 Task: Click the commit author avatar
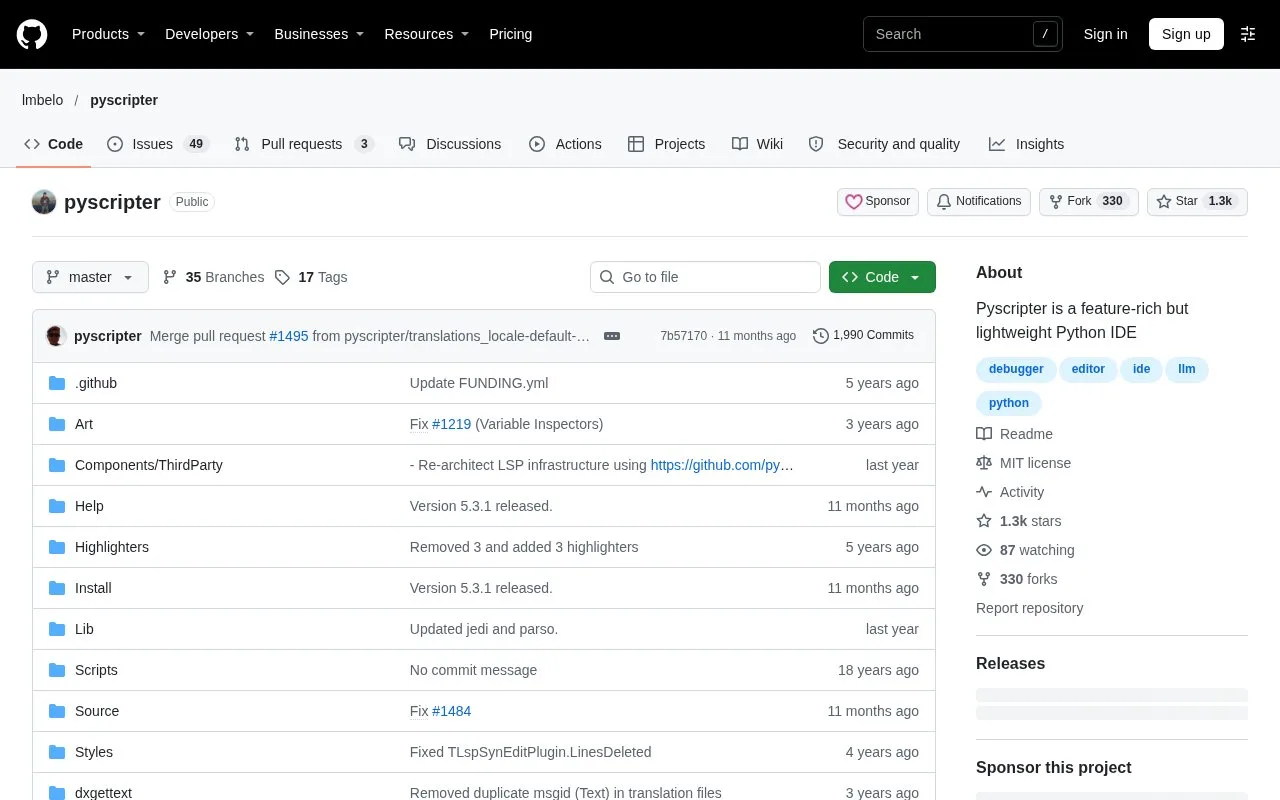click(56, 336)
